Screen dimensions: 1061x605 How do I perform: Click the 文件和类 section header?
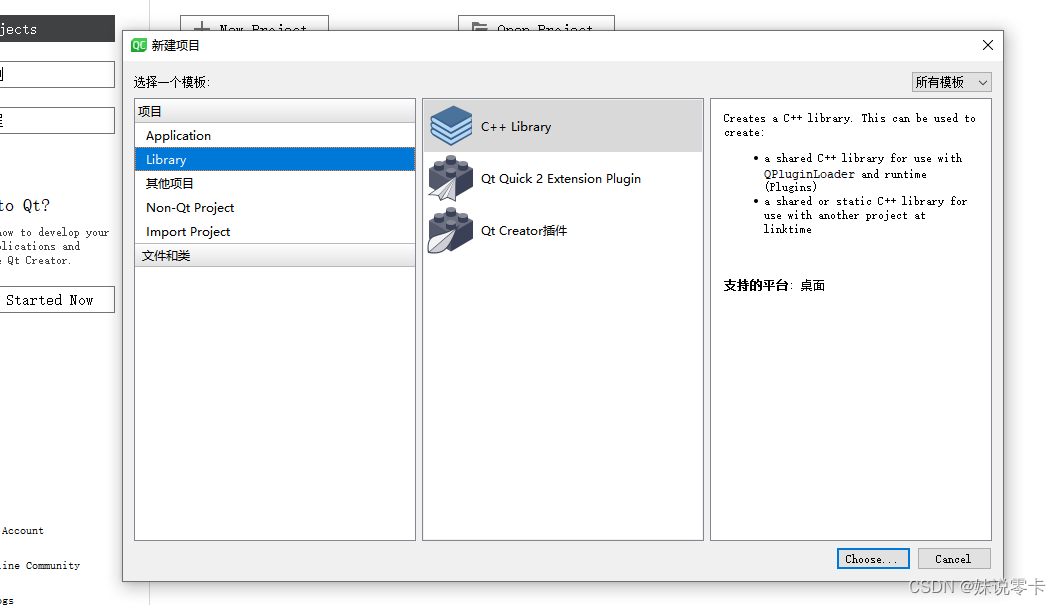pos(275,256)
